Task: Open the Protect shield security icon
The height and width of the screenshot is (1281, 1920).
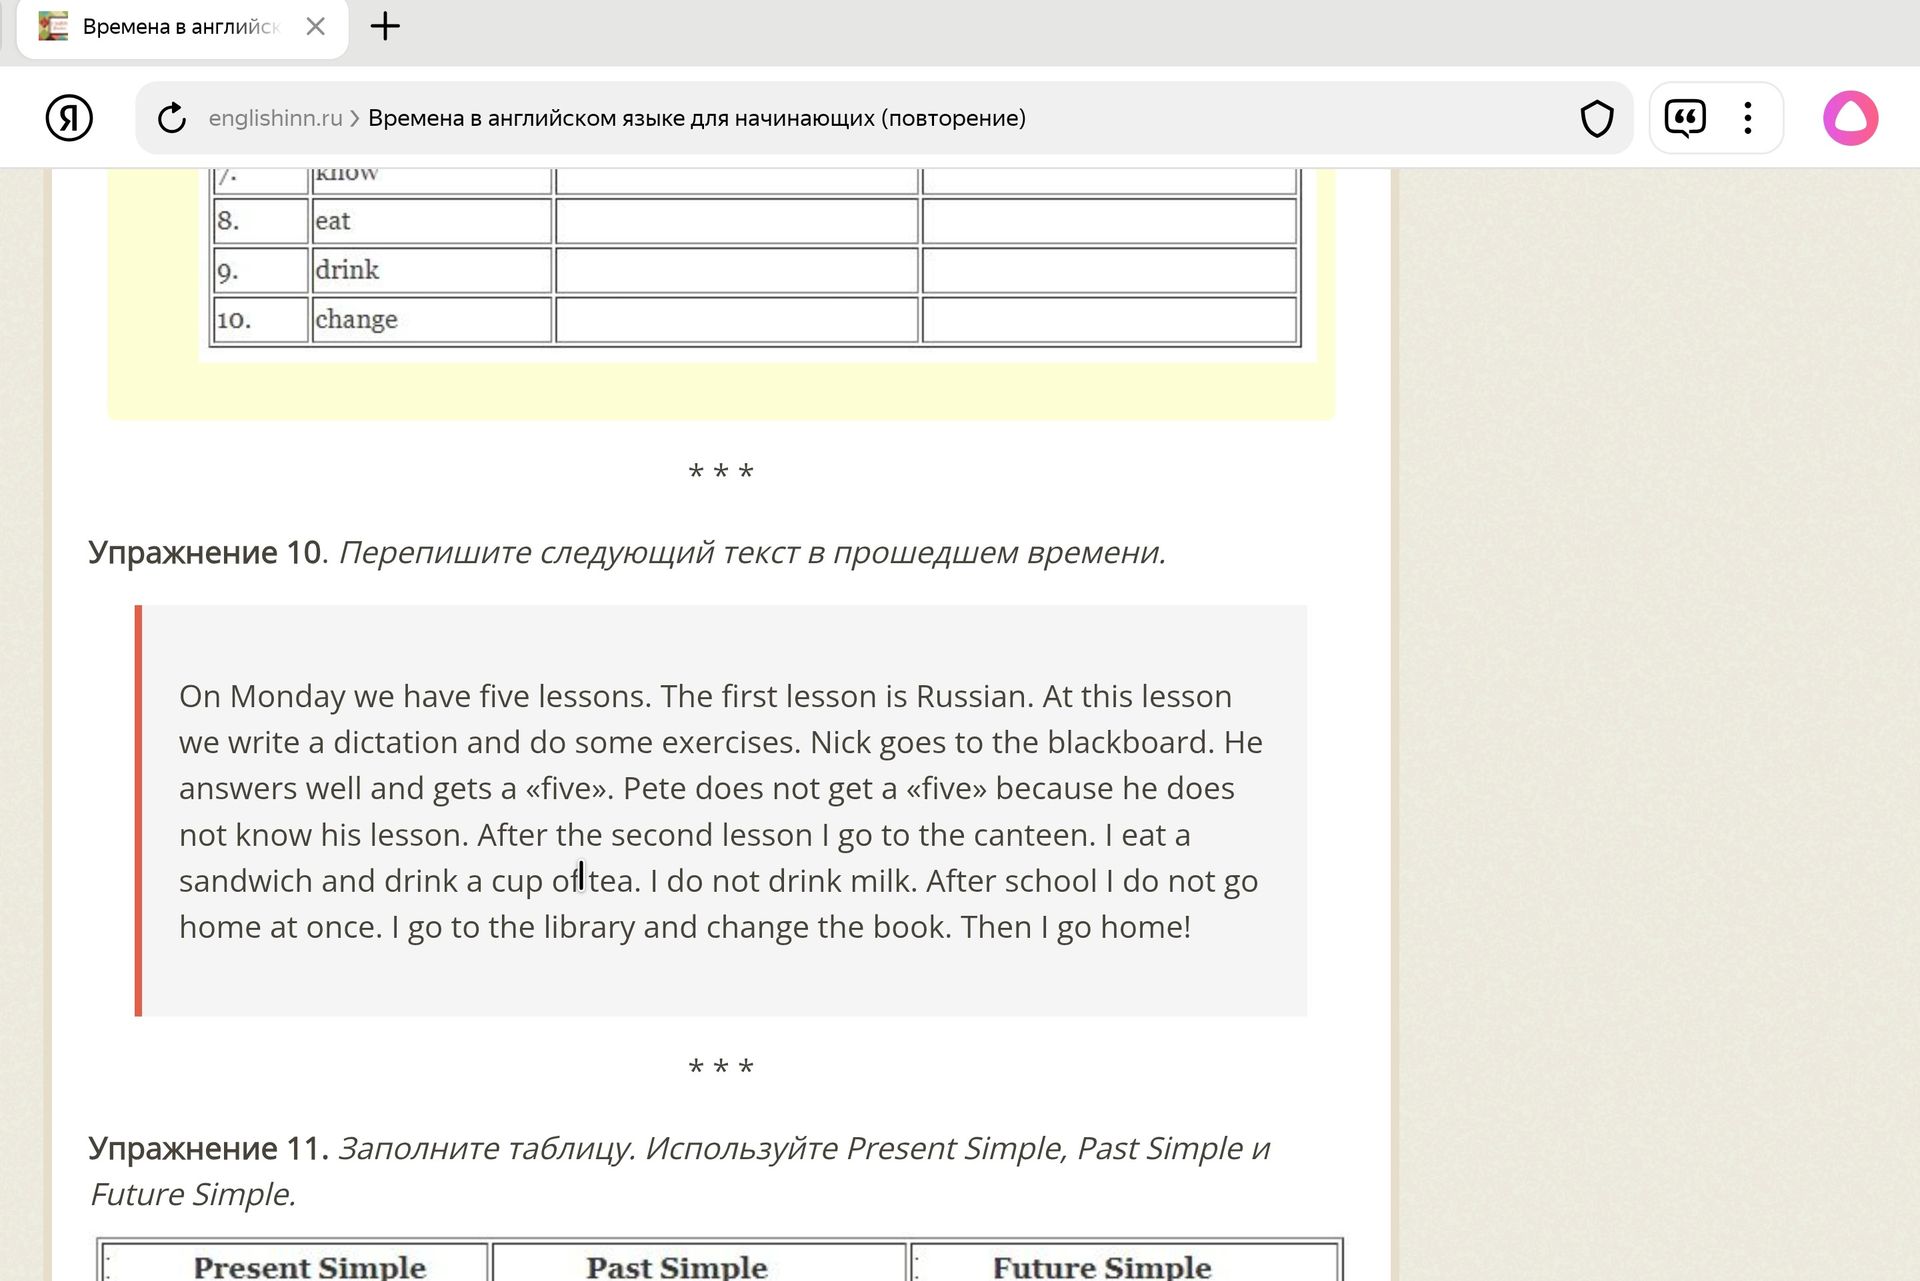Action: point(1597,118)
